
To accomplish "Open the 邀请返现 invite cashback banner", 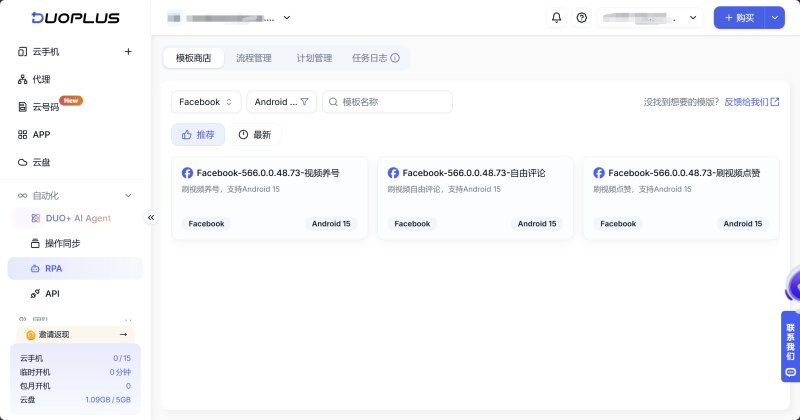I will 76,334.
